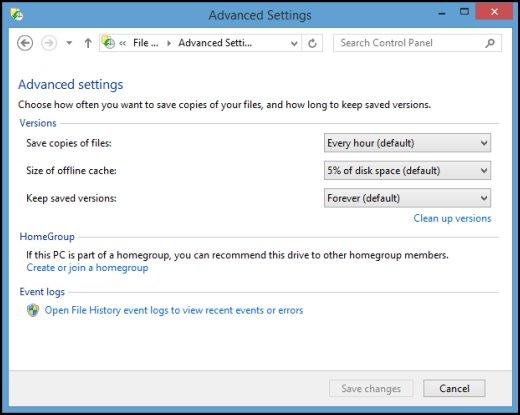Screen dimensions: 520x415
Task: Click the shield icon beside event logs
Action: tap(33, 310)
